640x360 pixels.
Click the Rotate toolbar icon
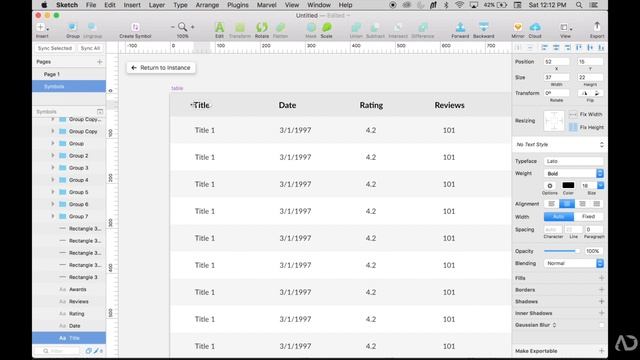262,27
